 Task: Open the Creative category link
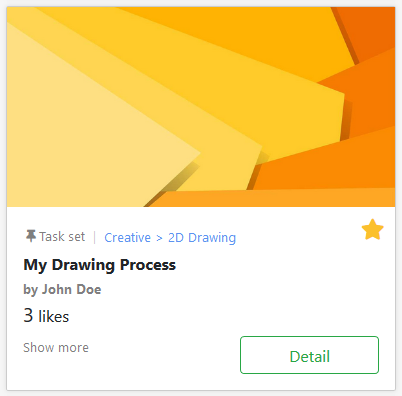[x=127, y=237]
